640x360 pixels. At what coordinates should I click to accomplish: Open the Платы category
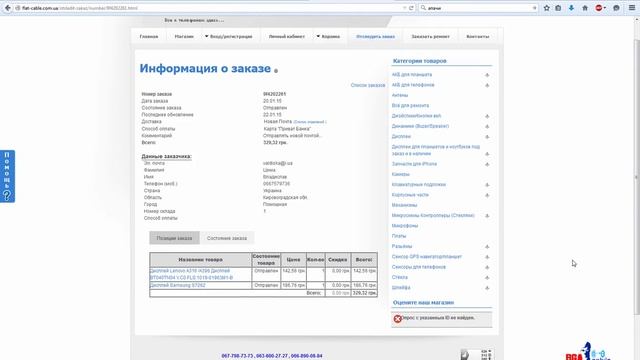[x=399, y=236]
